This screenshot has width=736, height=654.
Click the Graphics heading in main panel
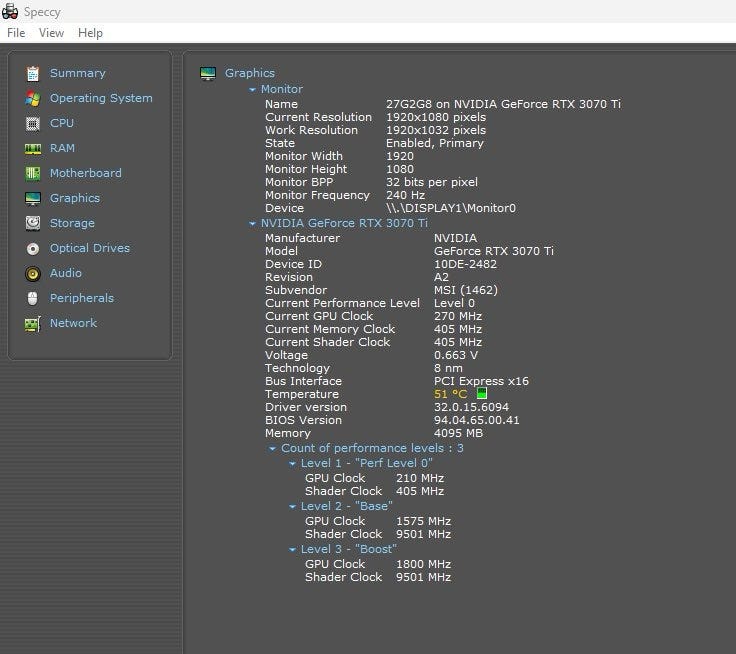click(x=249, y=73)
